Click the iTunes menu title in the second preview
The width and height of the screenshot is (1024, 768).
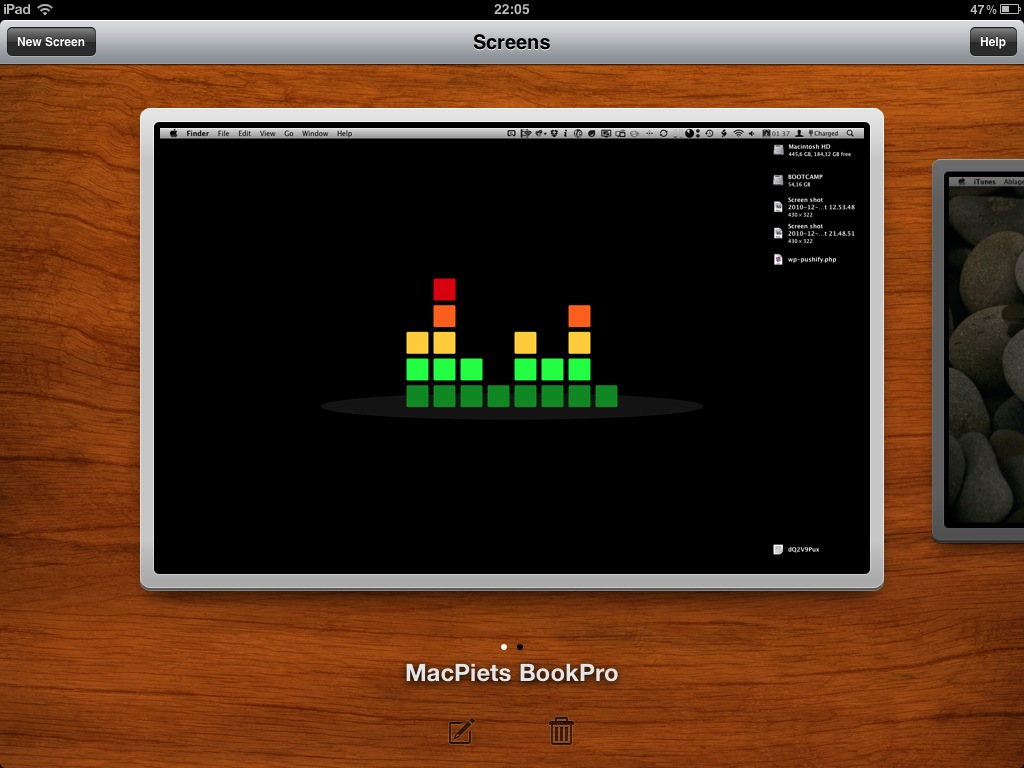[x=984, y=182]
